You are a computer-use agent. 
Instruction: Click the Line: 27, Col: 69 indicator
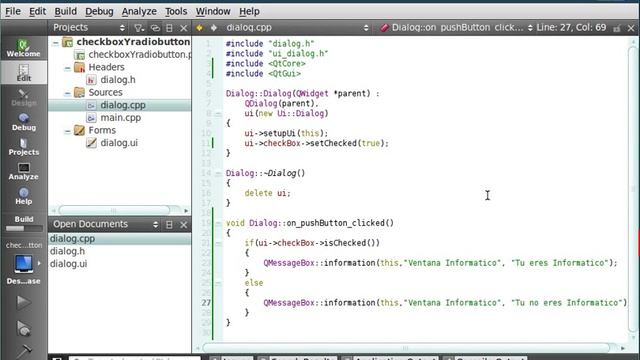(571, 28)
